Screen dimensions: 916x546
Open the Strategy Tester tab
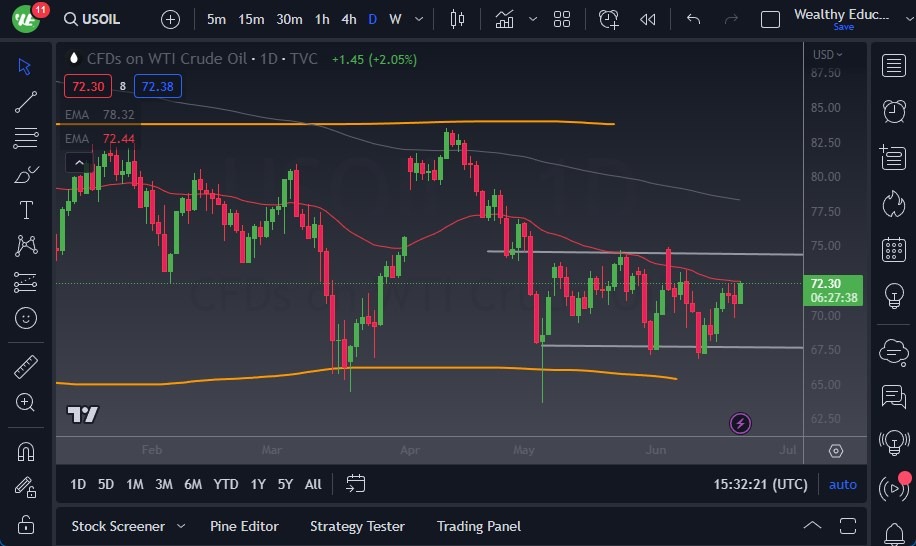[357, 526]
